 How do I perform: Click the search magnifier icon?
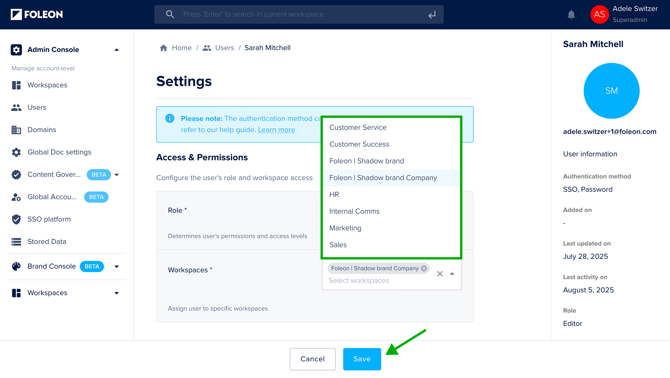tap(170, 15)
